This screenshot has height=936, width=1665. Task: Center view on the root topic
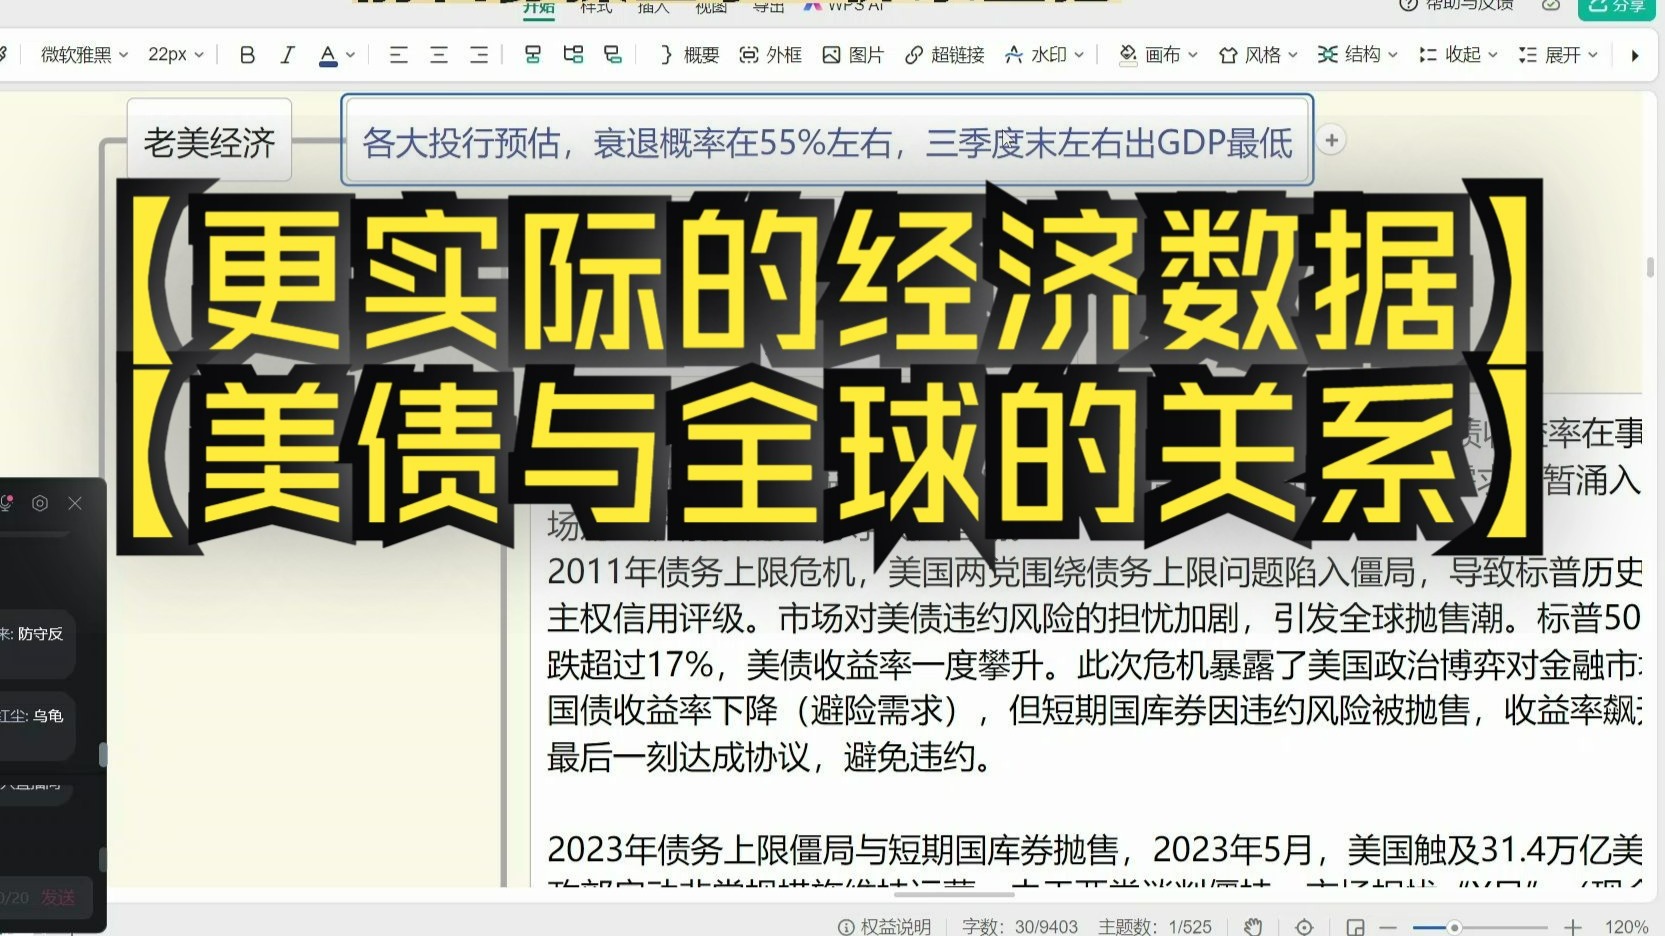click(x=1304, y=927)
